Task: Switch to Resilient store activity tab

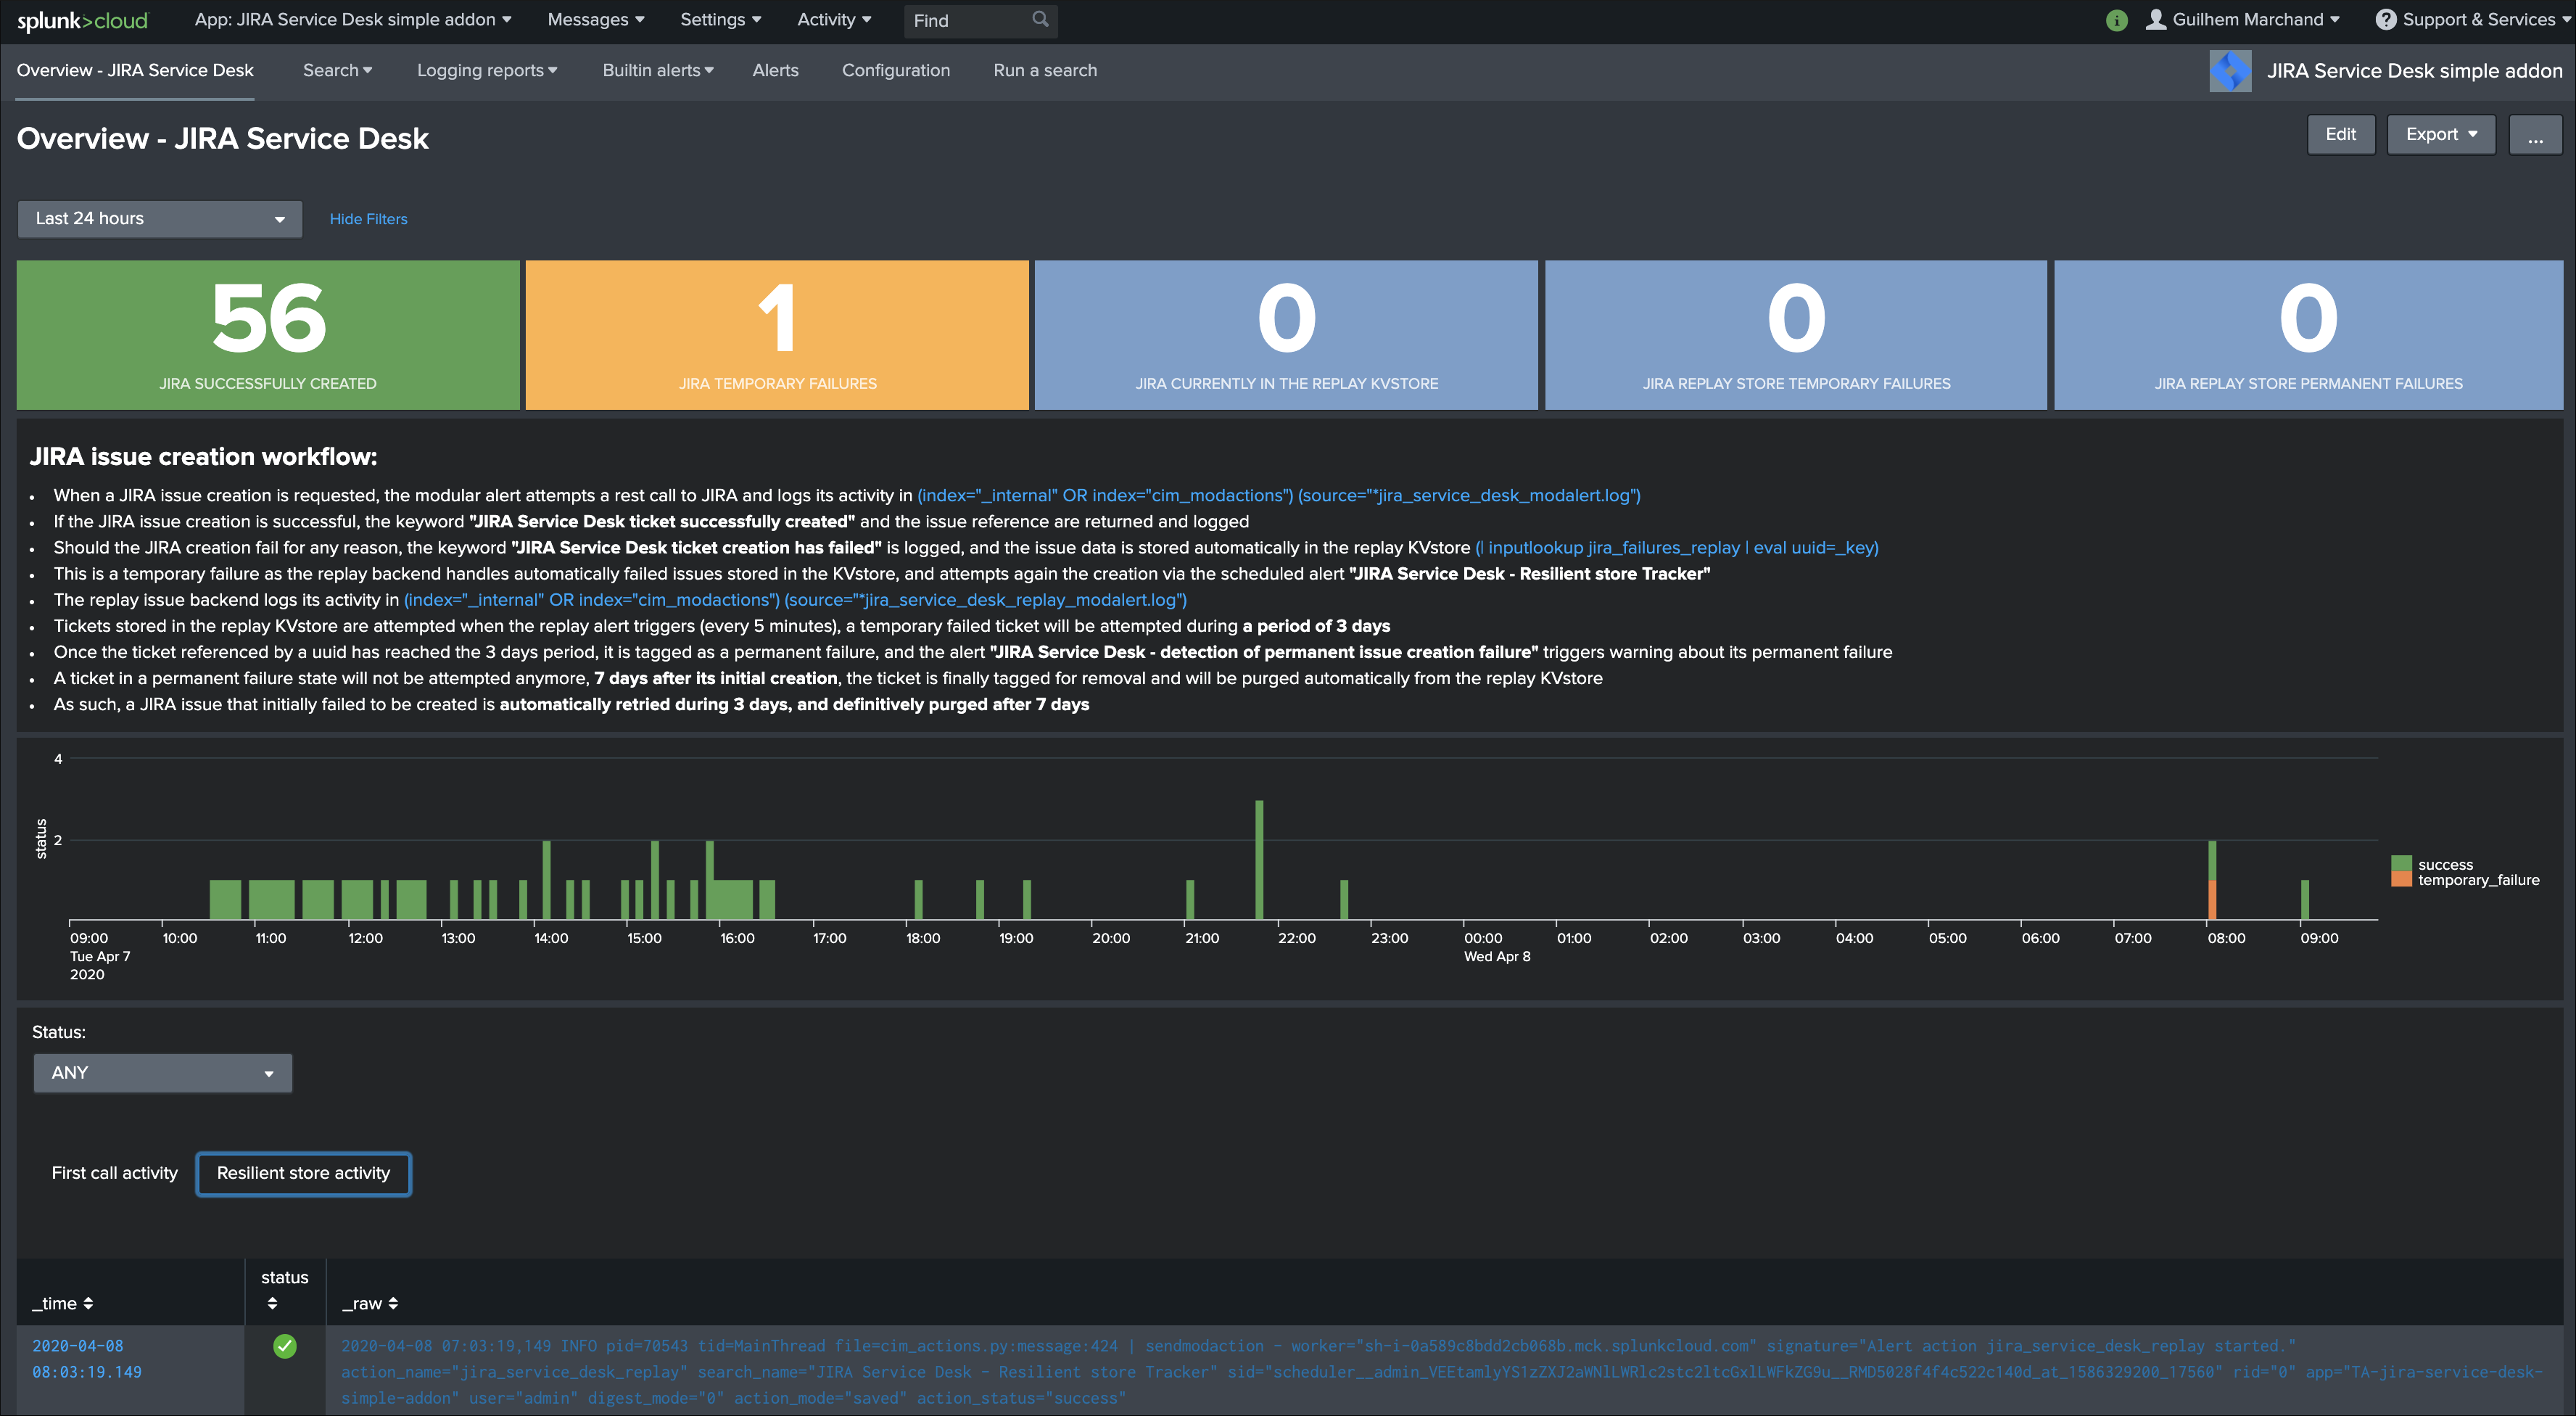Action: point(303,1173)
